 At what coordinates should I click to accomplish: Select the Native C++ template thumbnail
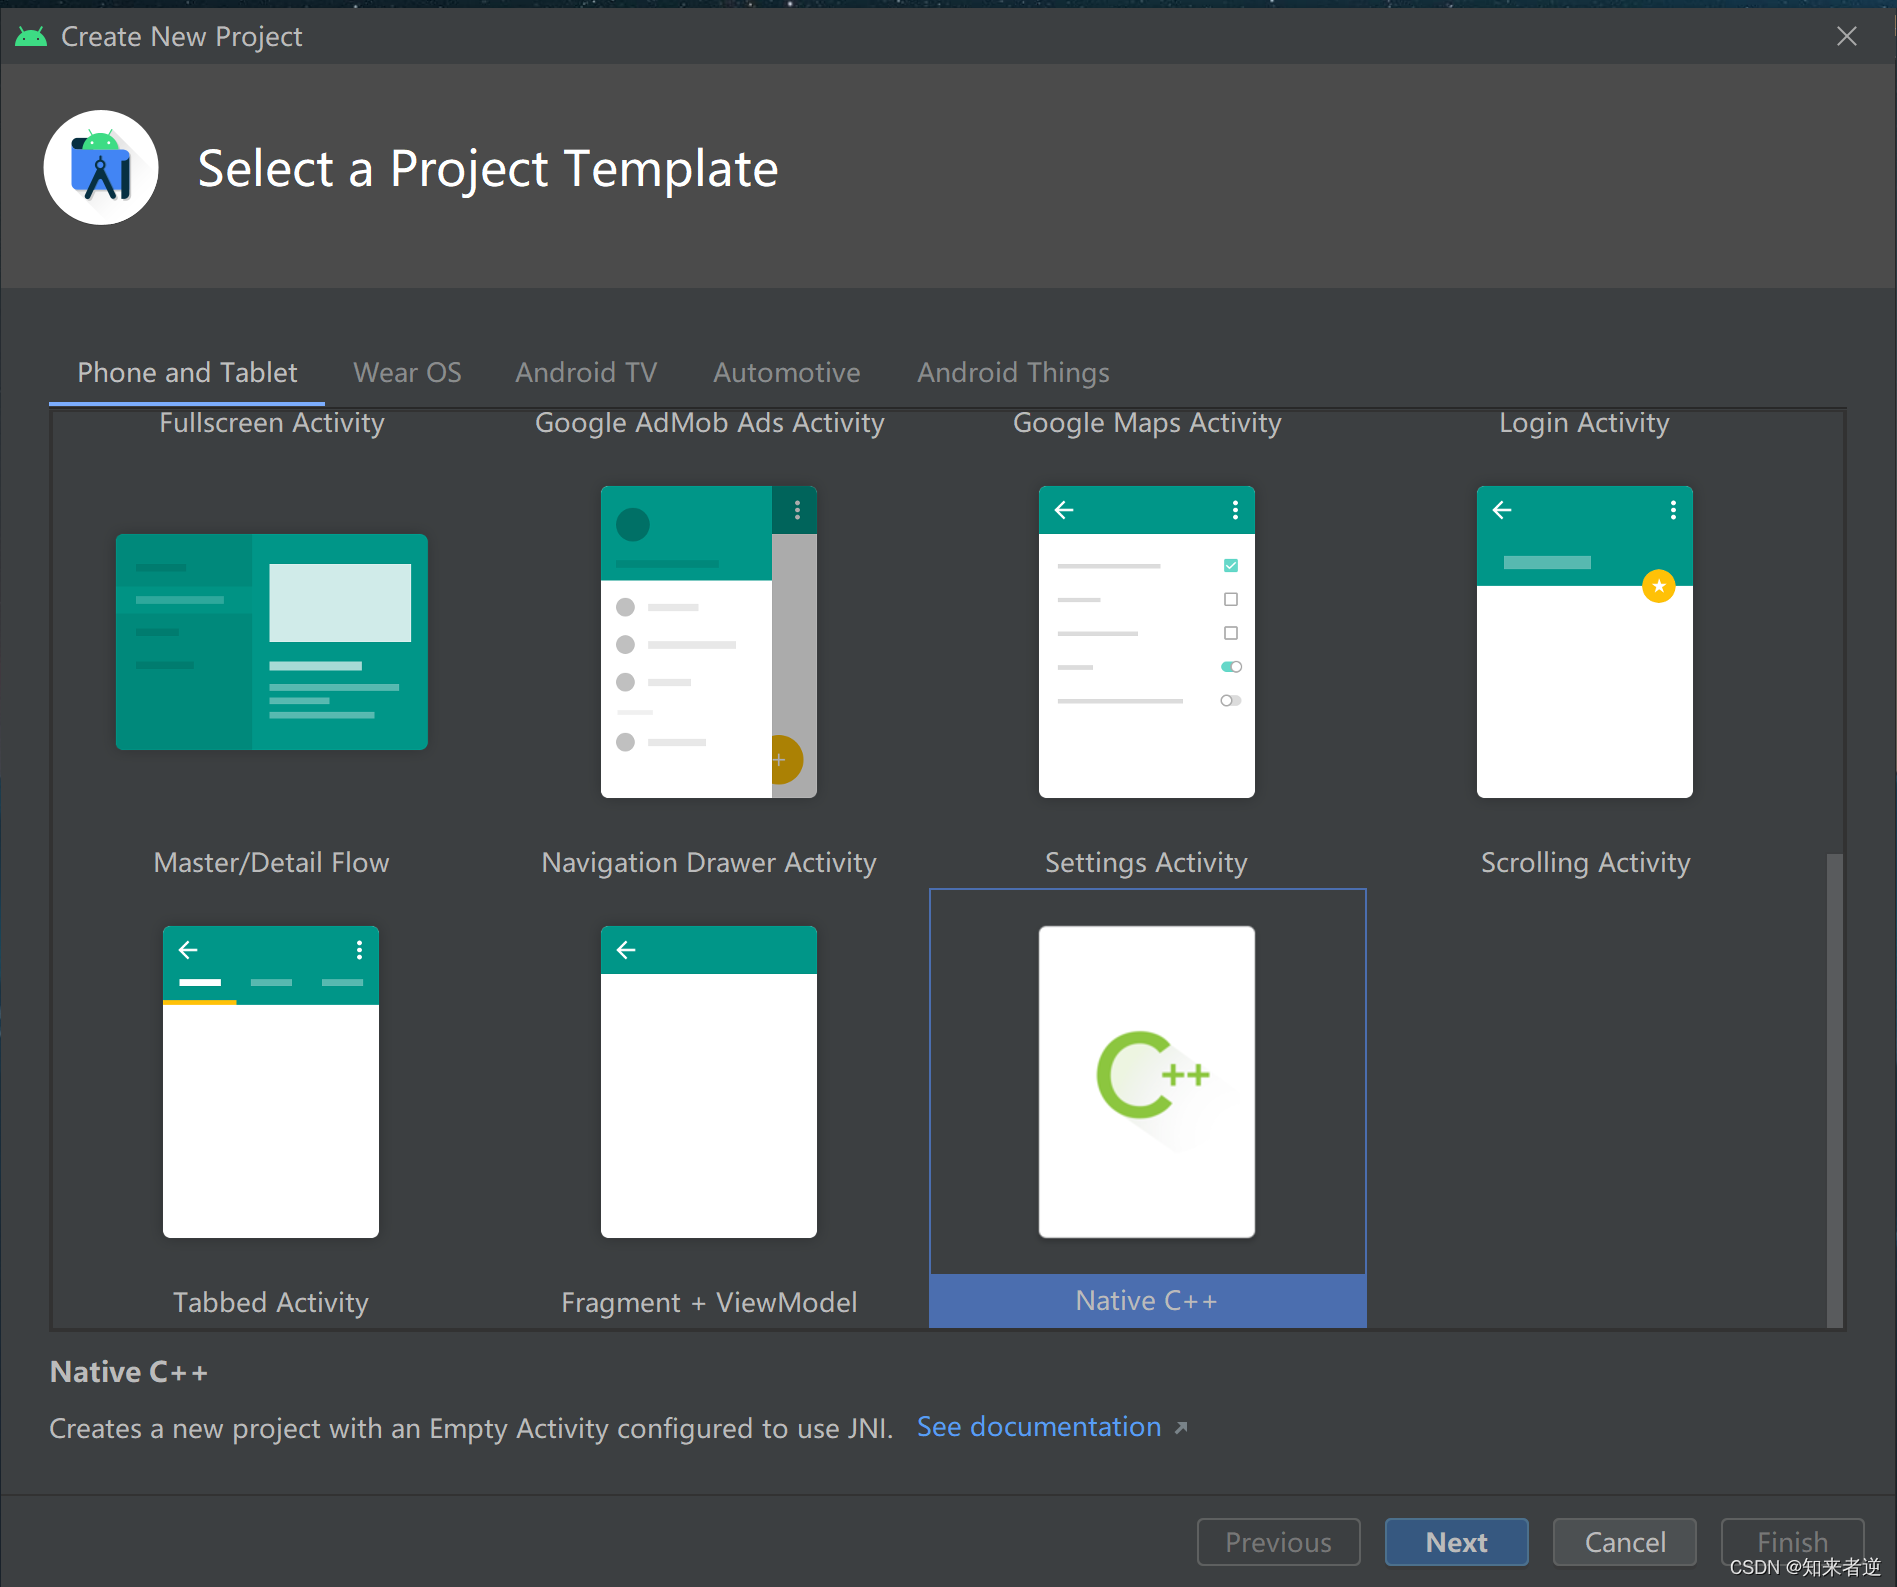[1147, 1081]
